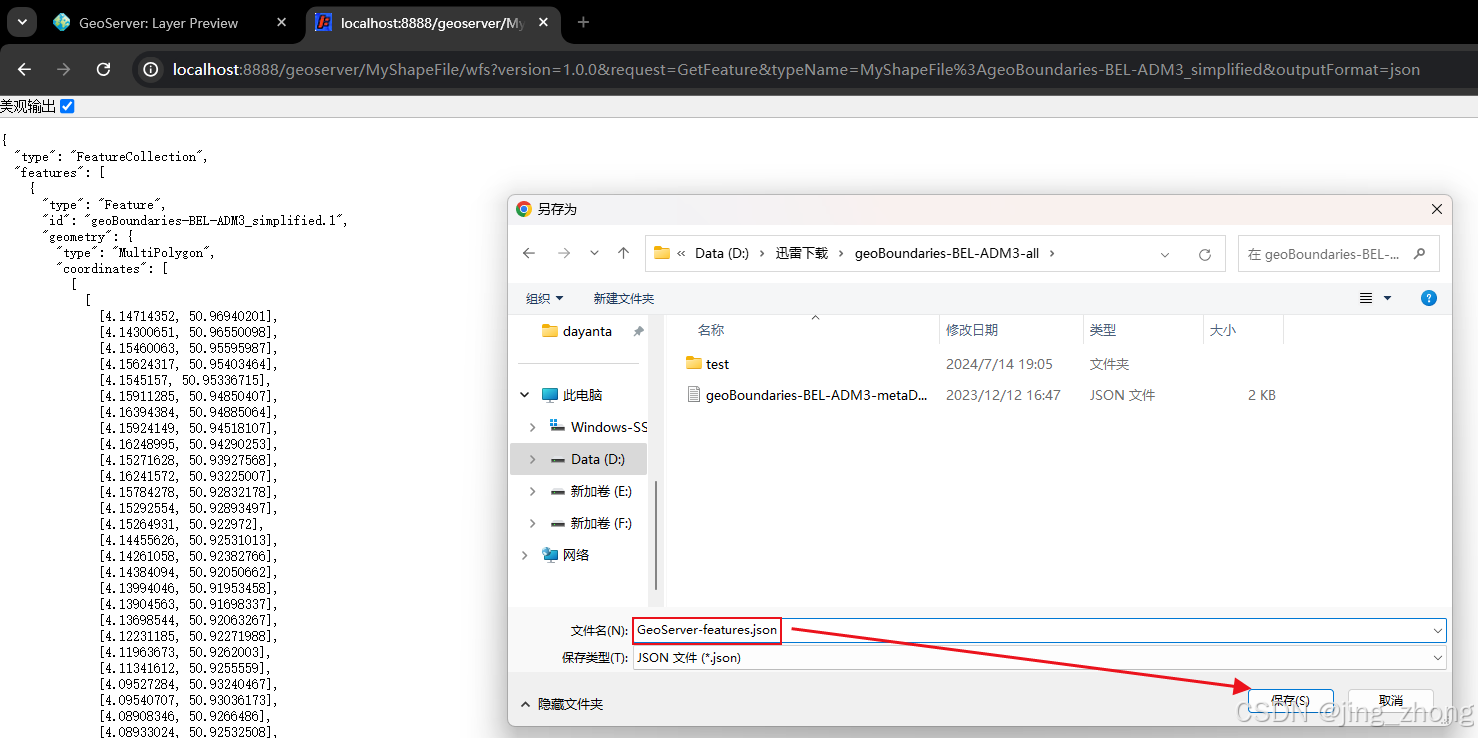Viewport: 1478px width, 738px height.
Task: Select 迅雷下载 in the path breadcrumb
Action: [802, 253]
